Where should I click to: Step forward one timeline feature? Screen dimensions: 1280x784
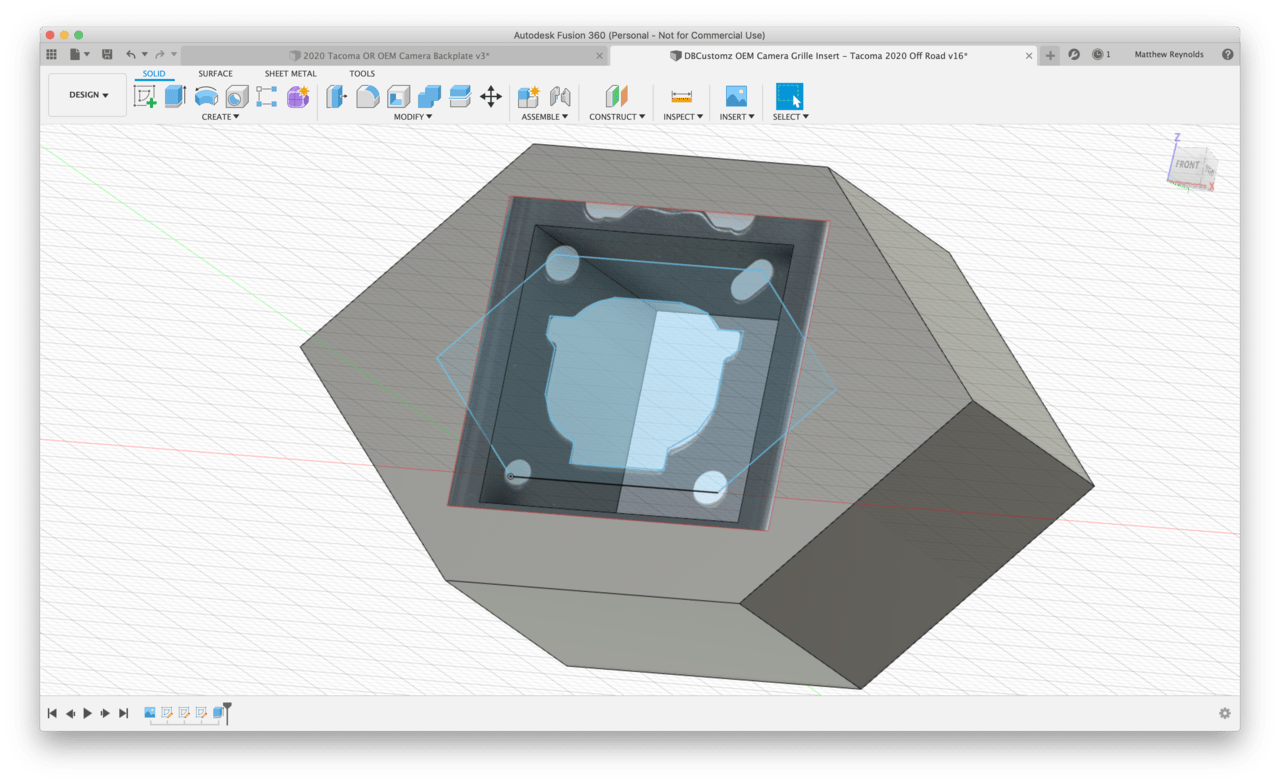[x=106, y=713]
